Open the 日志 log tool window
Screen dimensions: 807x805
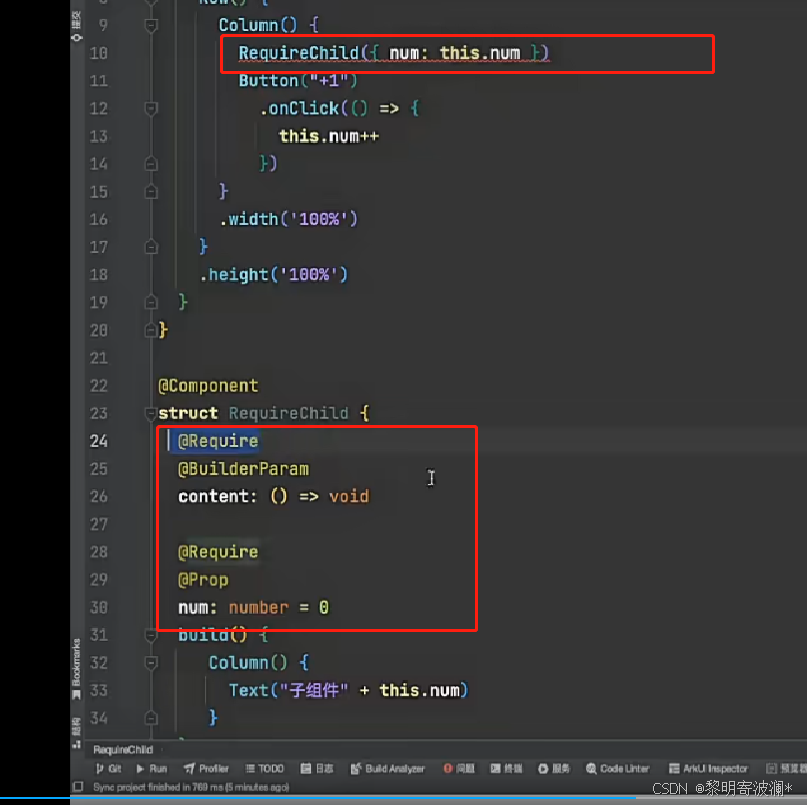point(317,768)
